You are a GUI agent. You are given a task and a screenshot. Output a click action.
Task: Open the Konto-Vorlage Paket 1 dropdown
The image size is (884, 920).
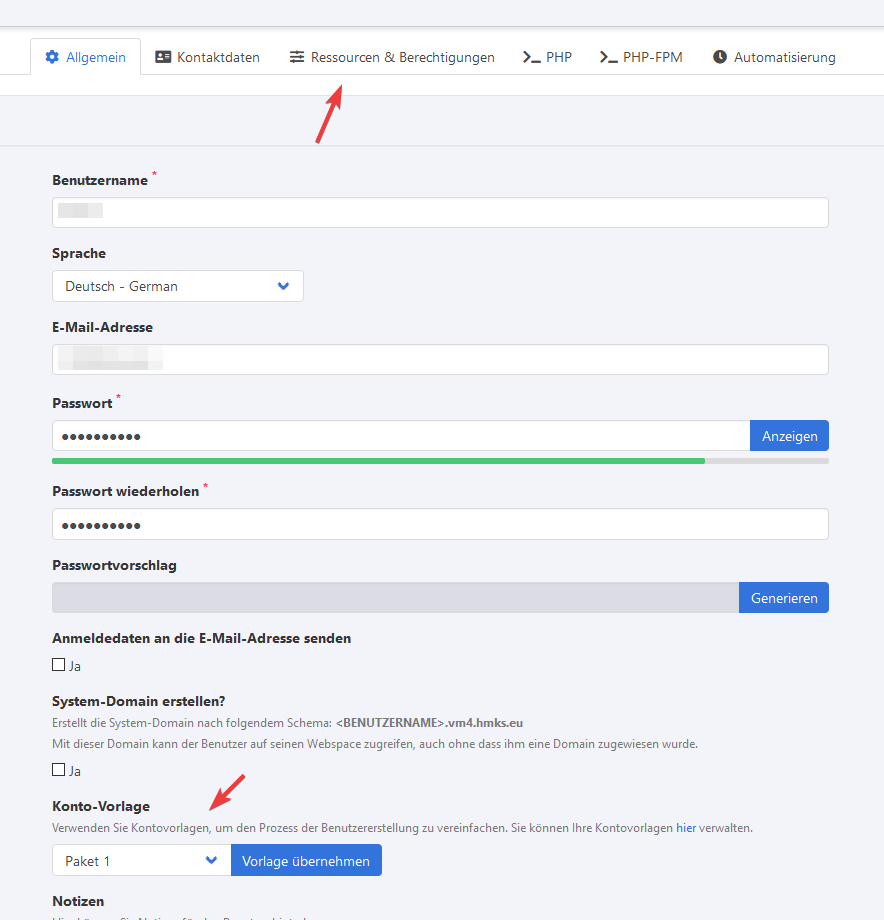tap(141, 860)
